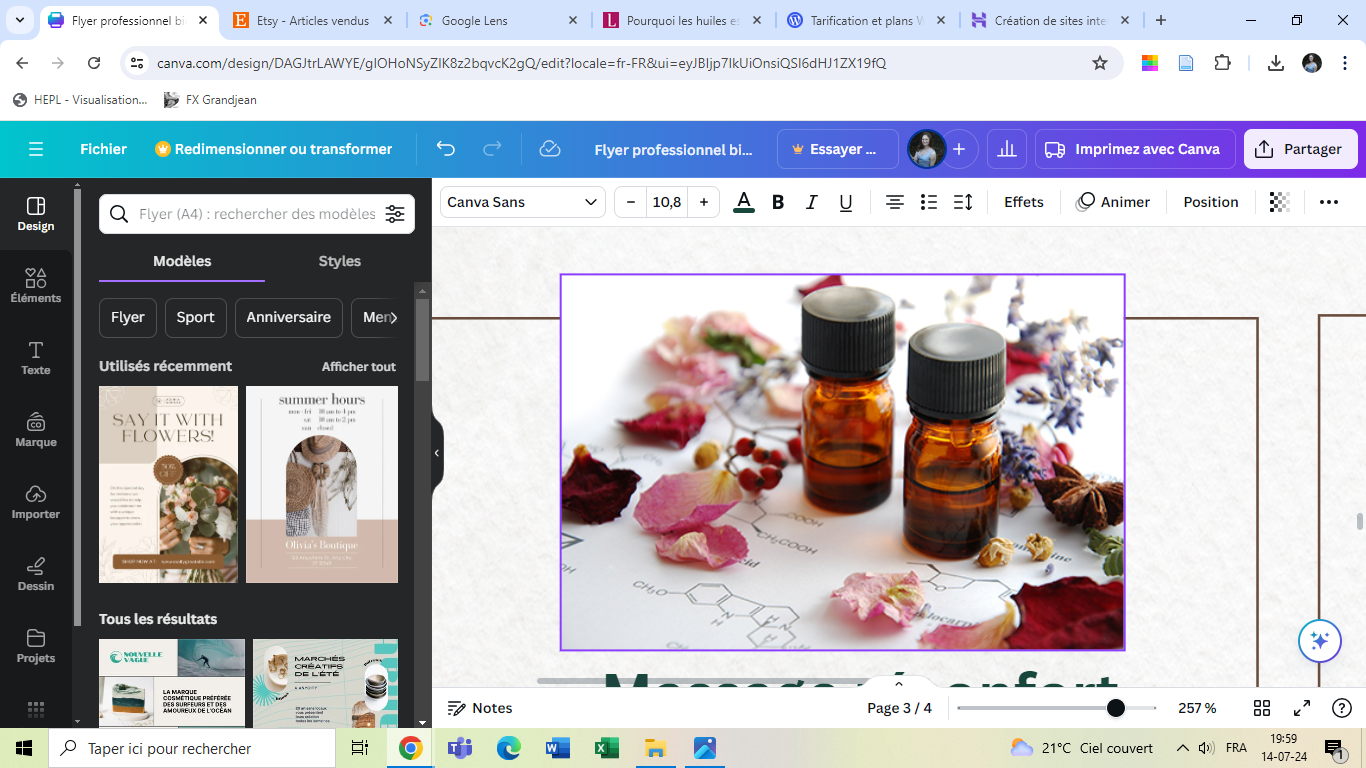Open the Design sidebar panel
Screen dimensions: 1366x768
pos(36,214)
